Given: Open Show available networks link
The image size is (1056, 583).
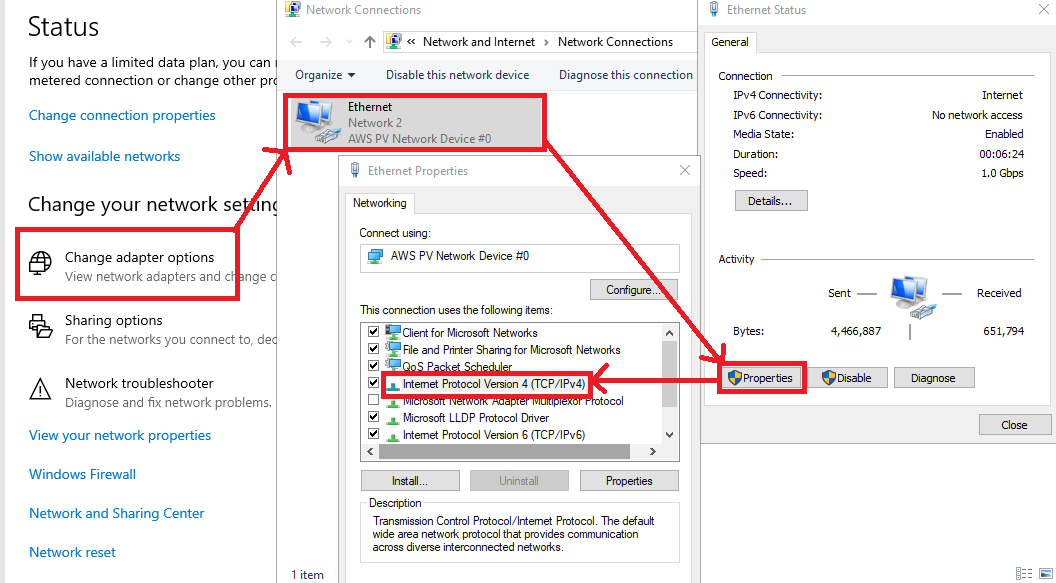Looking at the screenshot, I should tap(104, 156).
